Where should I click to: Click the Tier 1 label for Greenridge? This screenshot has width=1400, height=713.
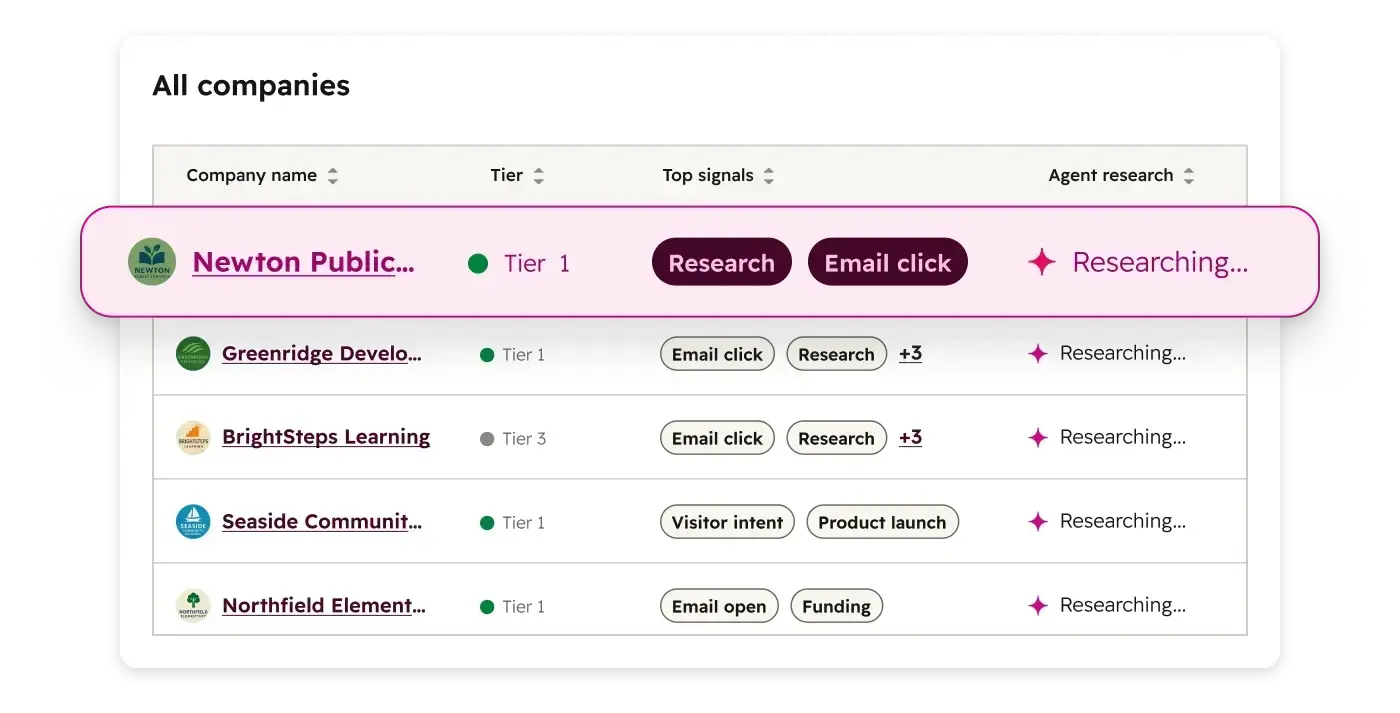pos(523,355)
